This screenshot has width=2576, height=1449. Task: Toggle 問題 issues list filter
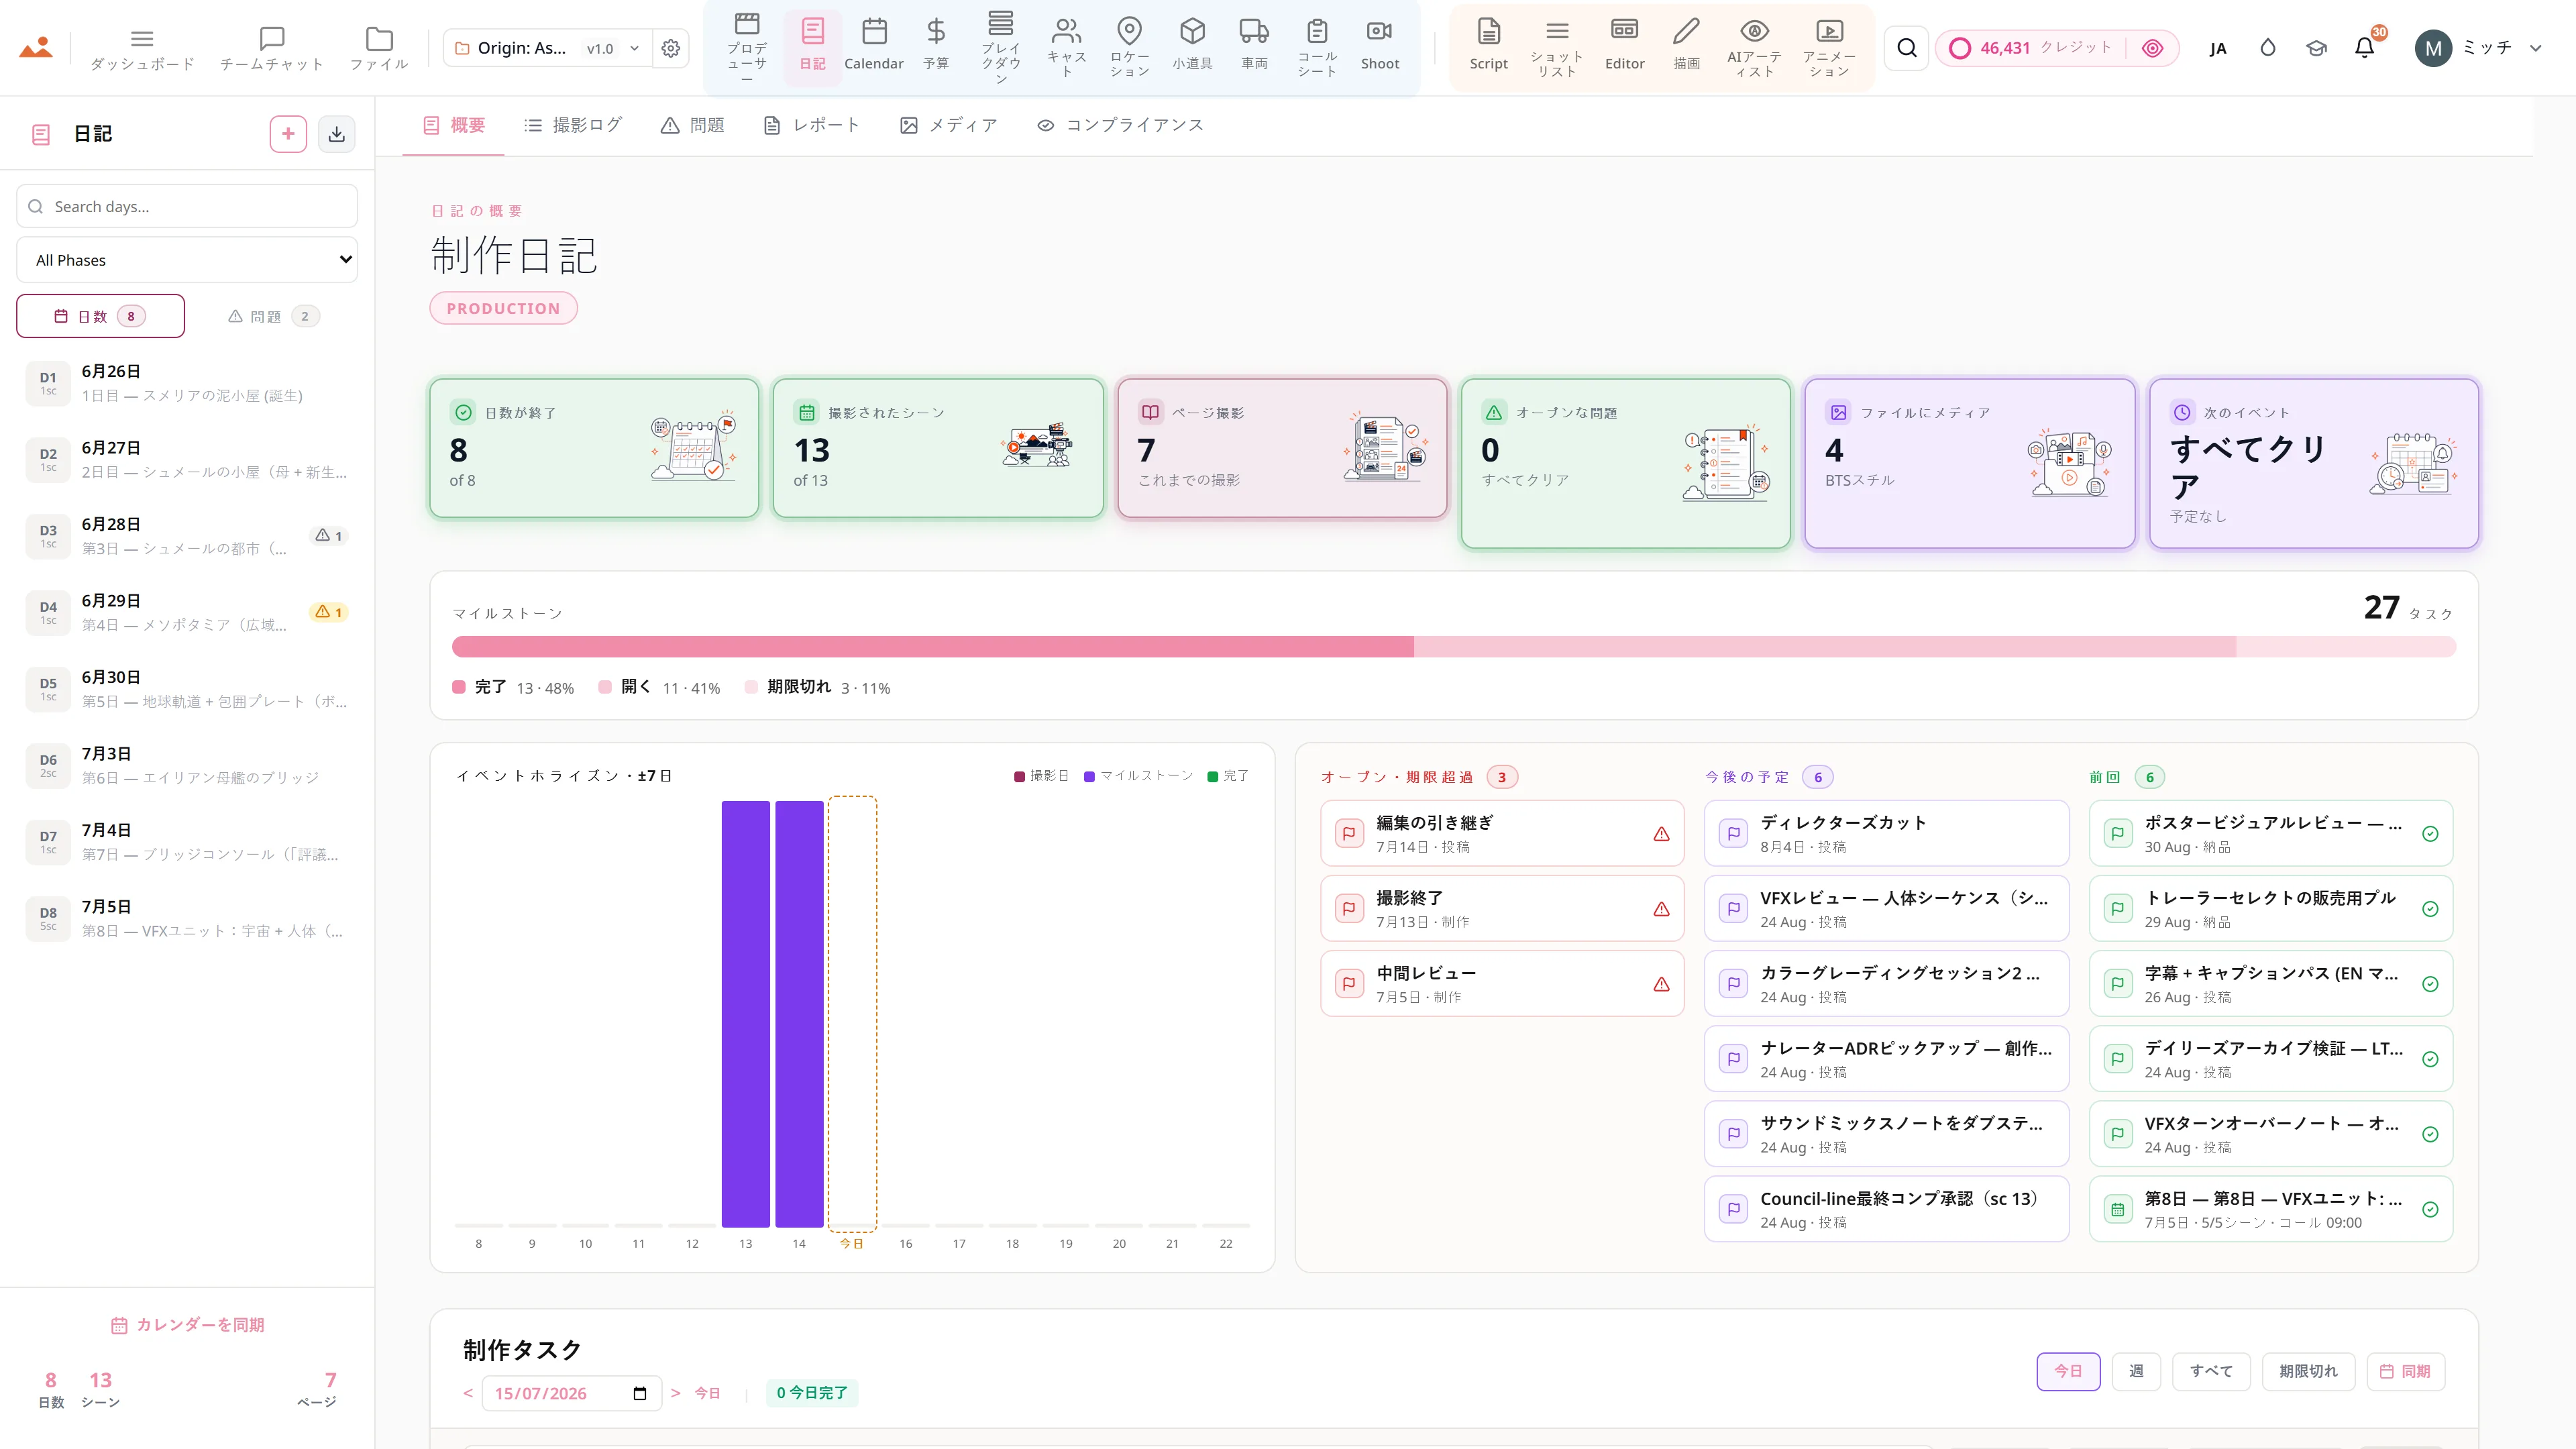coord(273,316)
